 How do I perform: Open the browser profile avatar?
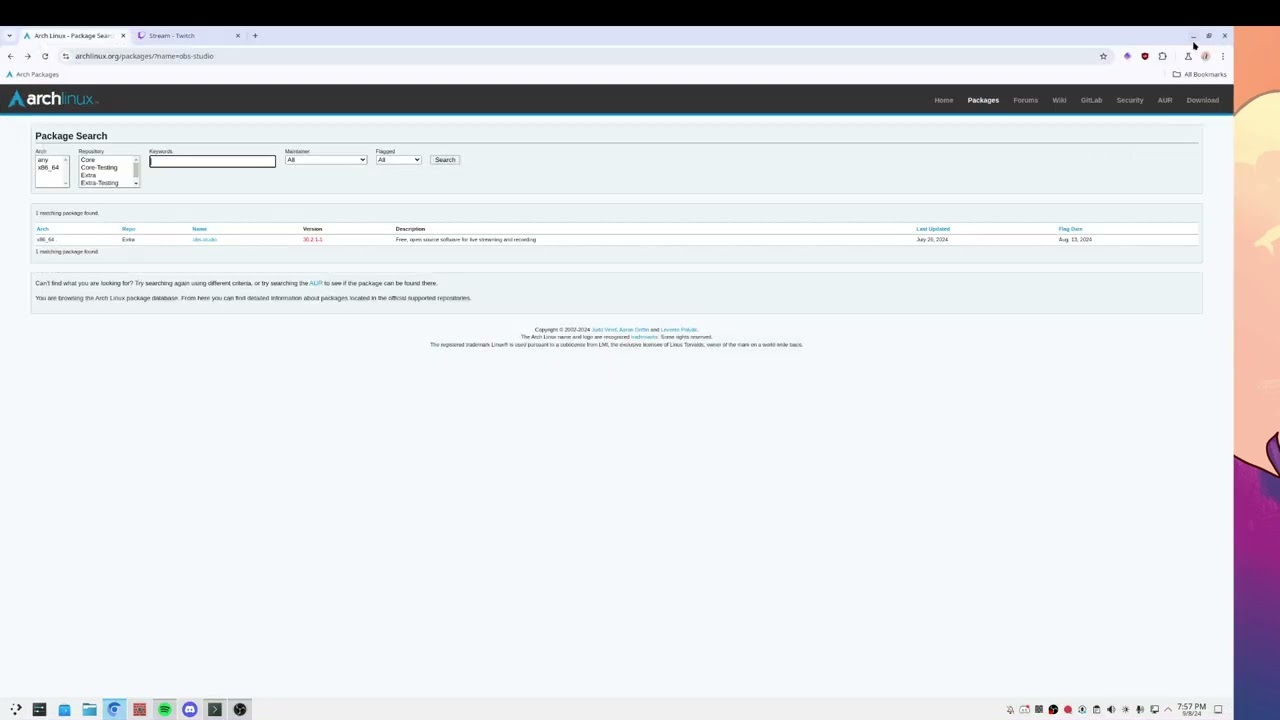[1205, 56]
